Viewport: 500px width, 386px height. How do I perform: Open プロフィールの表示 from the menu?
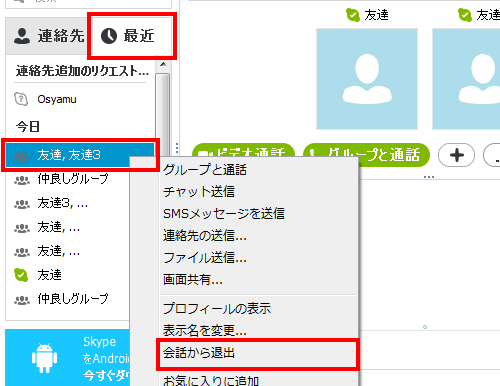coord(217,308)
